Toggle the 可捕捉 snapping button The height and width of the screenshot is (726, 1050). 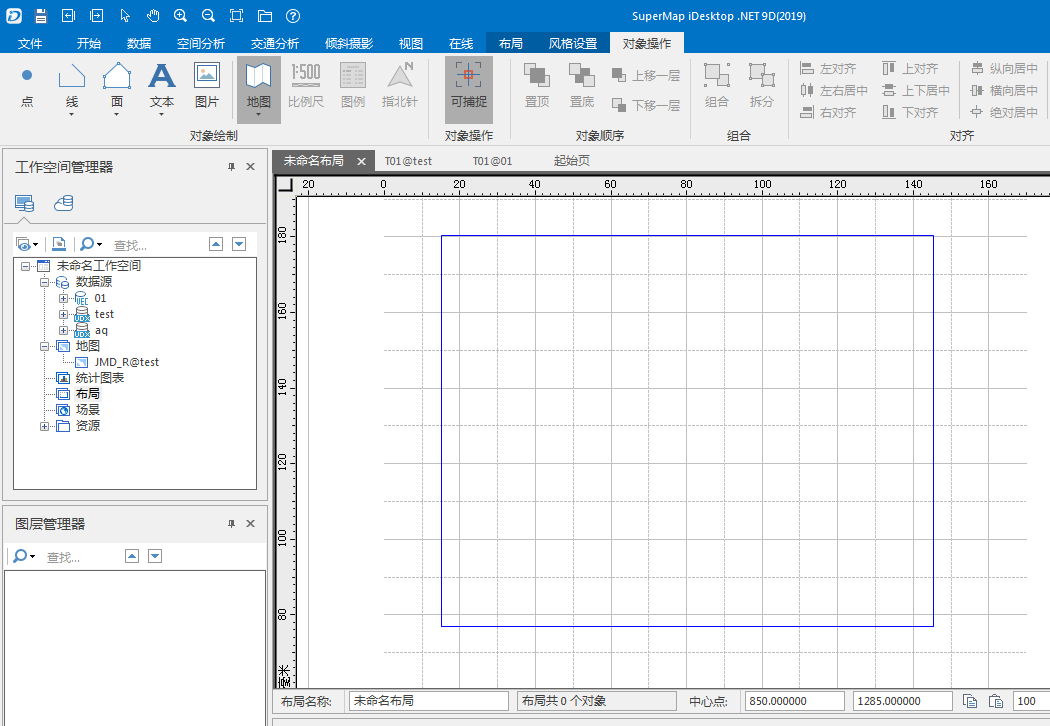point(469,89)
